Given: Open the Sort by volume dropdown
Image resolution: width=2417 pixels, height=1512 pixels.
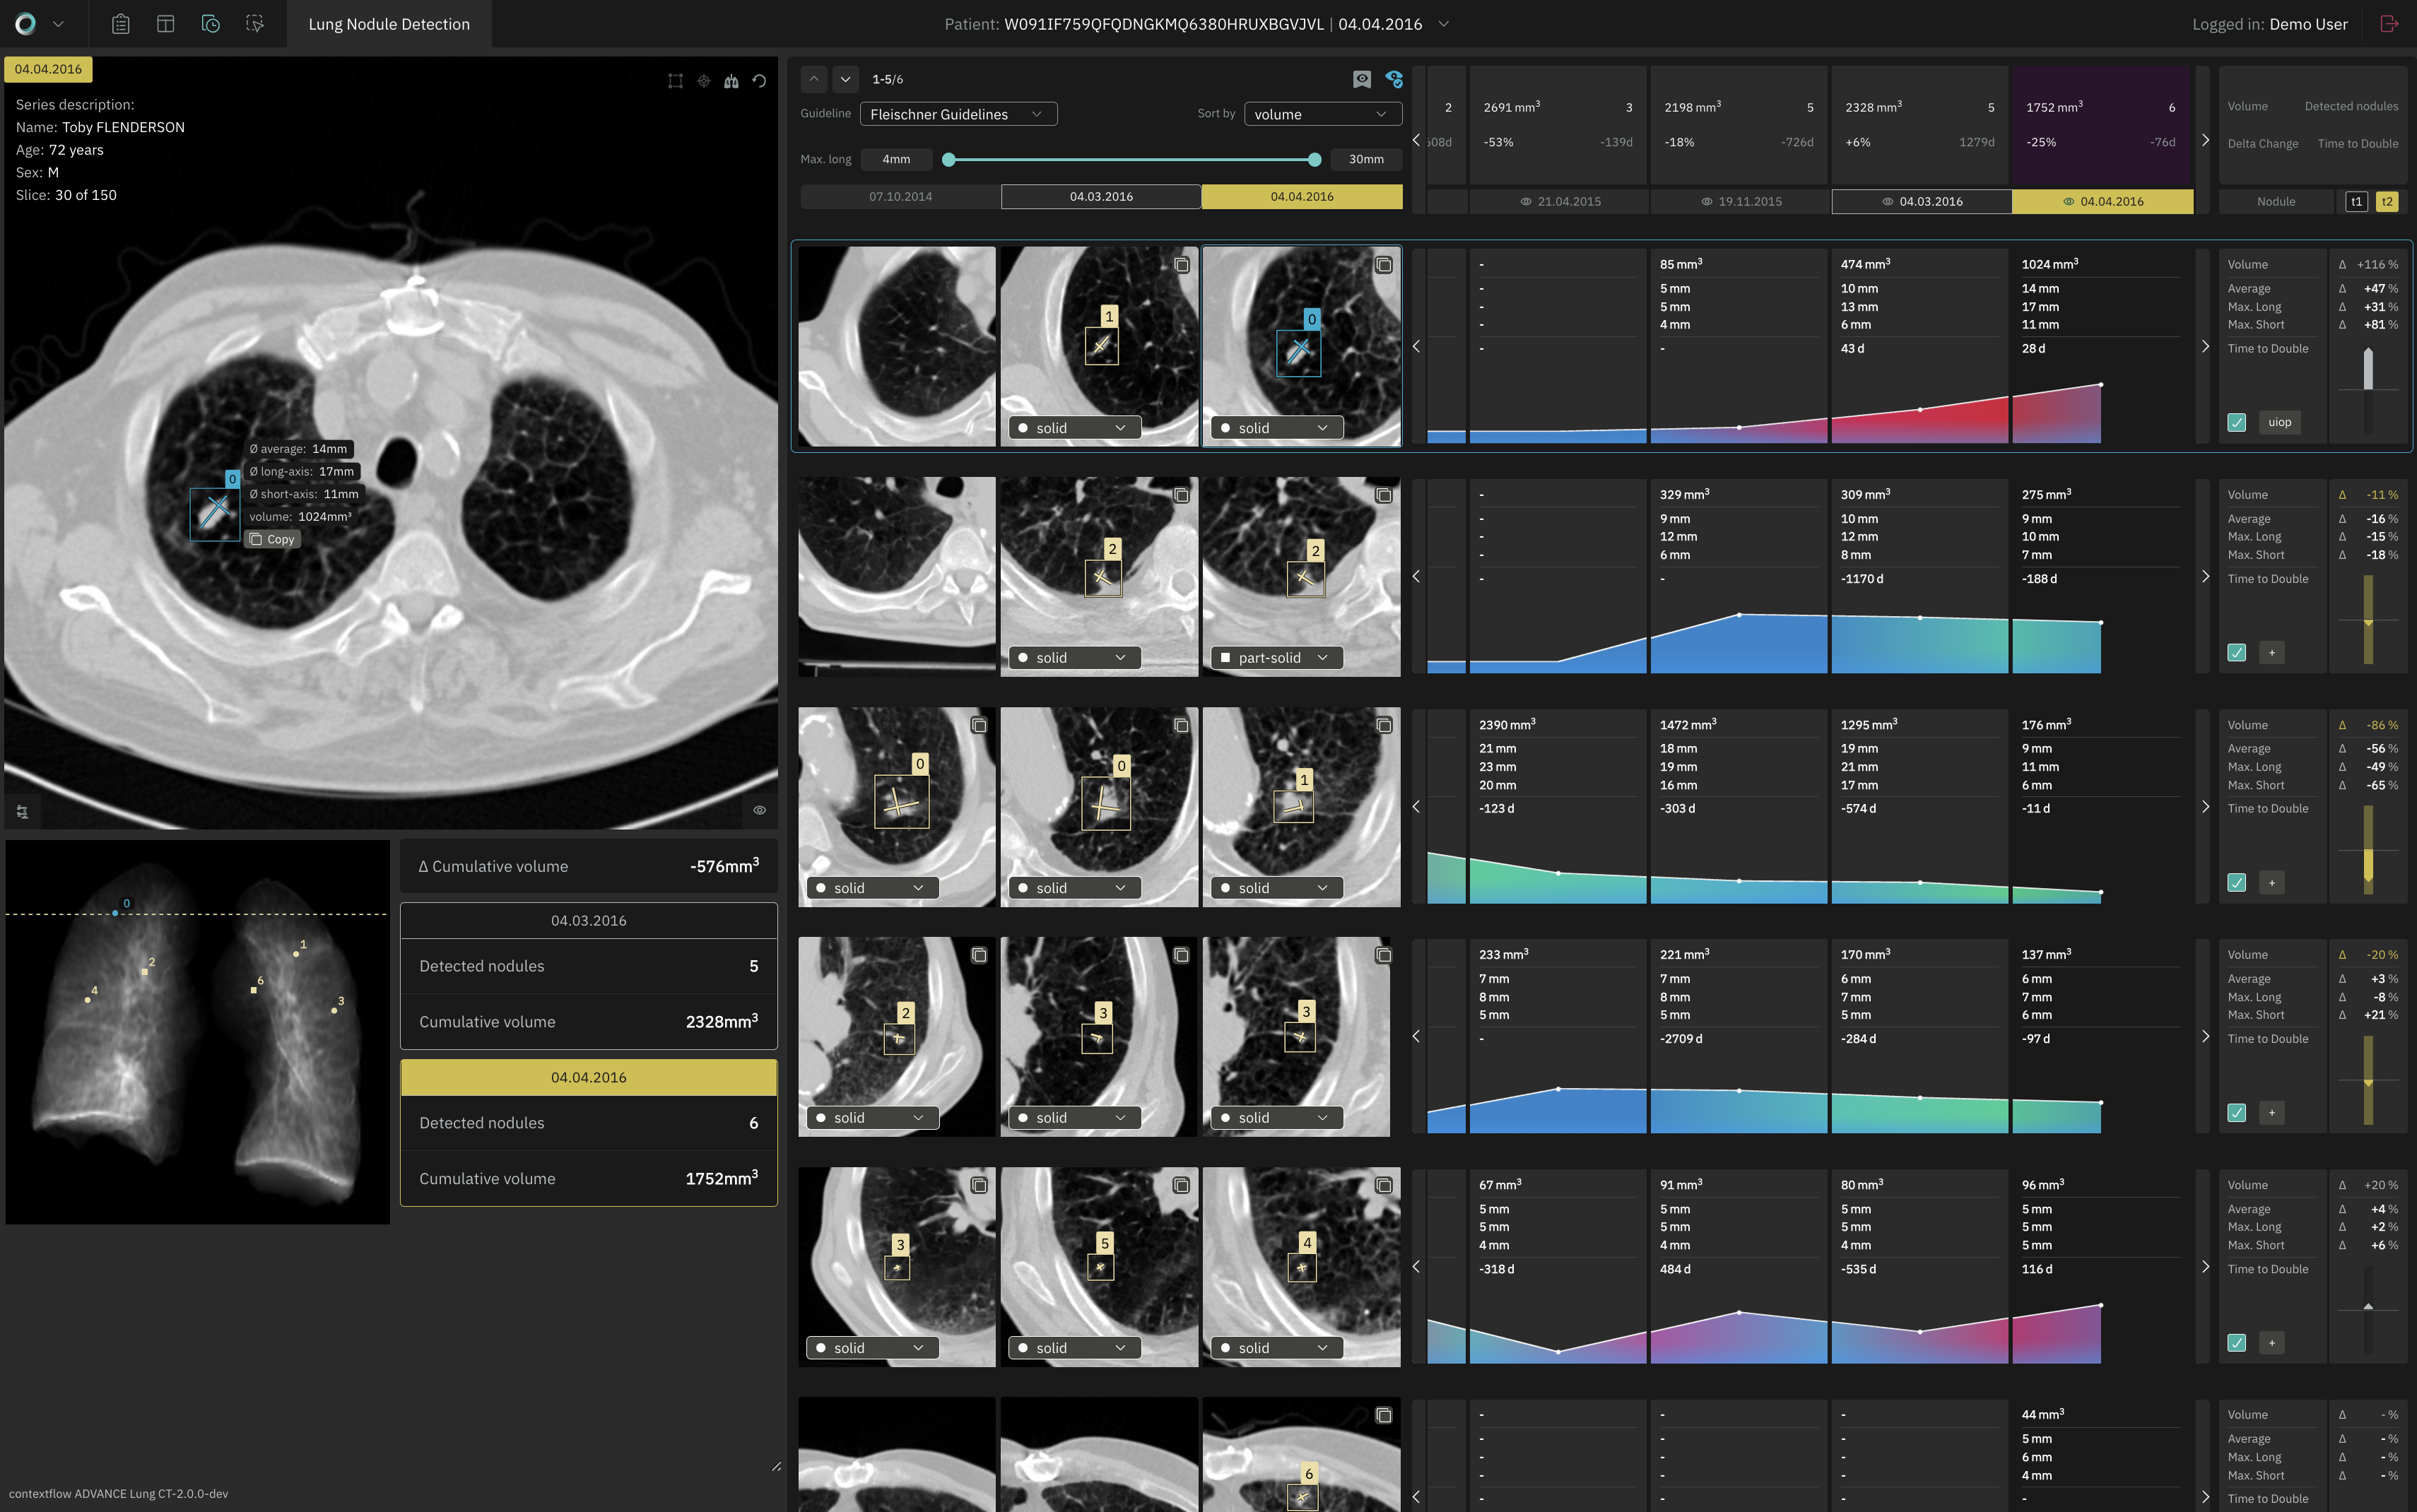Looking at the screenshot, I should pos(1322,114).
